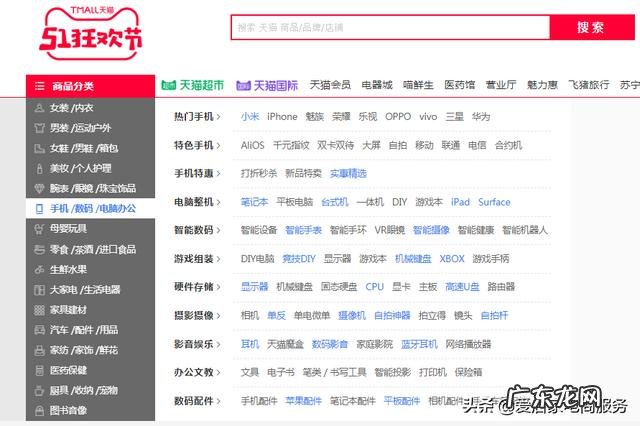Click the green 天猫超市 cat icon

[x=169, y=85]
